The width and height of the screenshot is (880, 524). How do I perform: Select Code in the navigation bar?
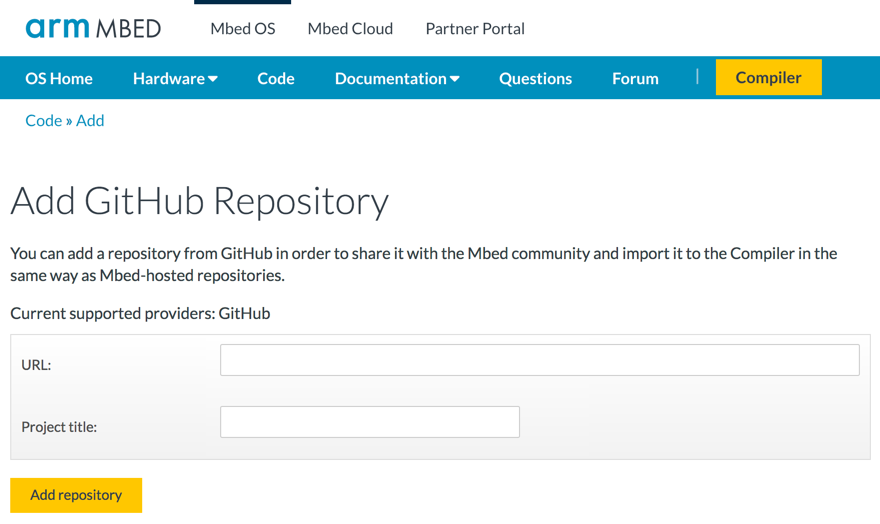click(x=276, y=78)
